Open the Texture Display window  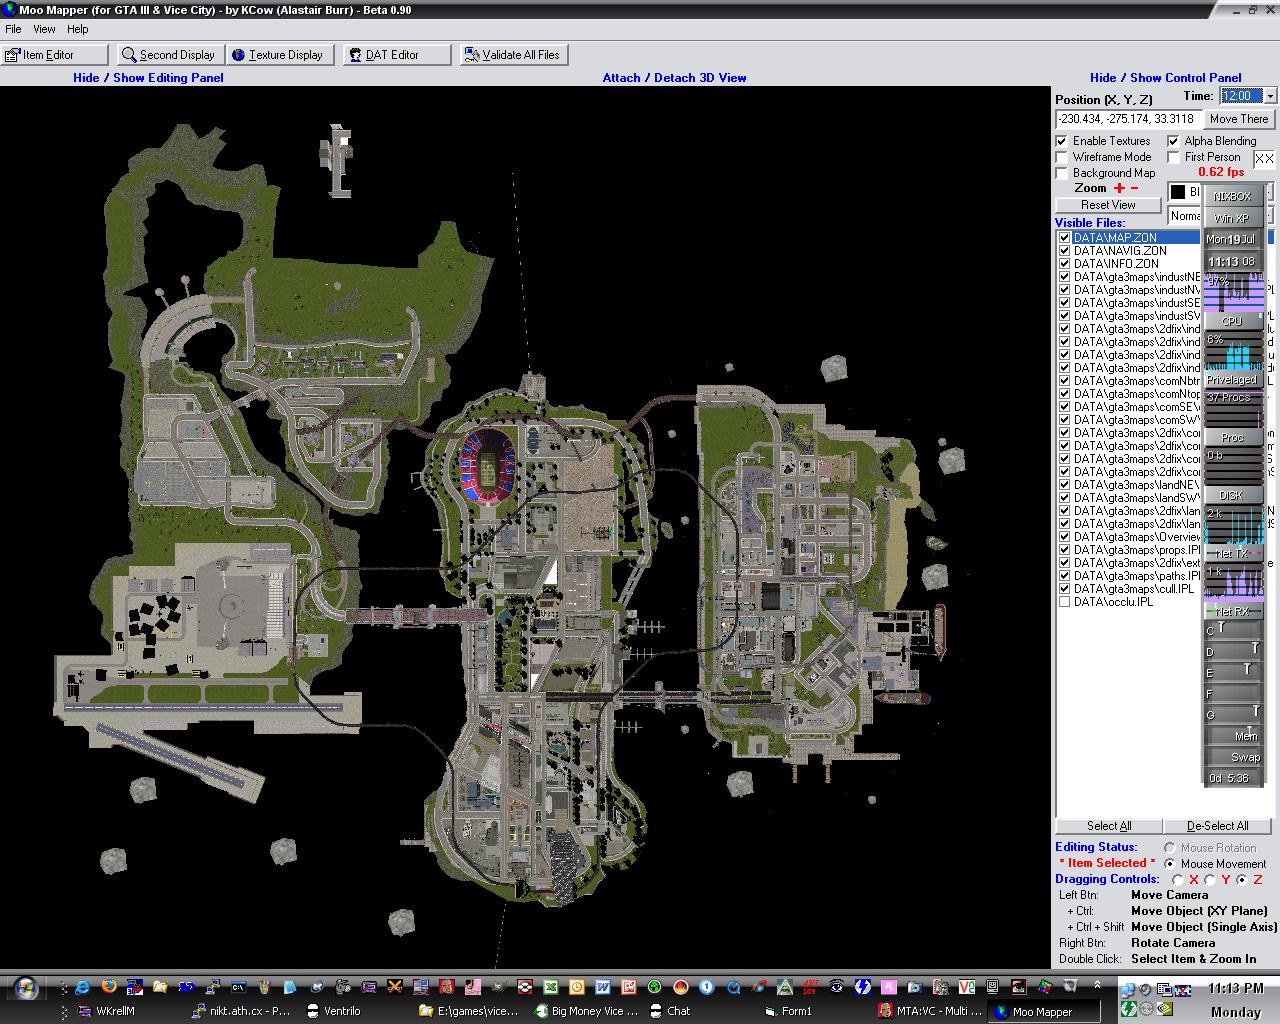pos(278,55)
